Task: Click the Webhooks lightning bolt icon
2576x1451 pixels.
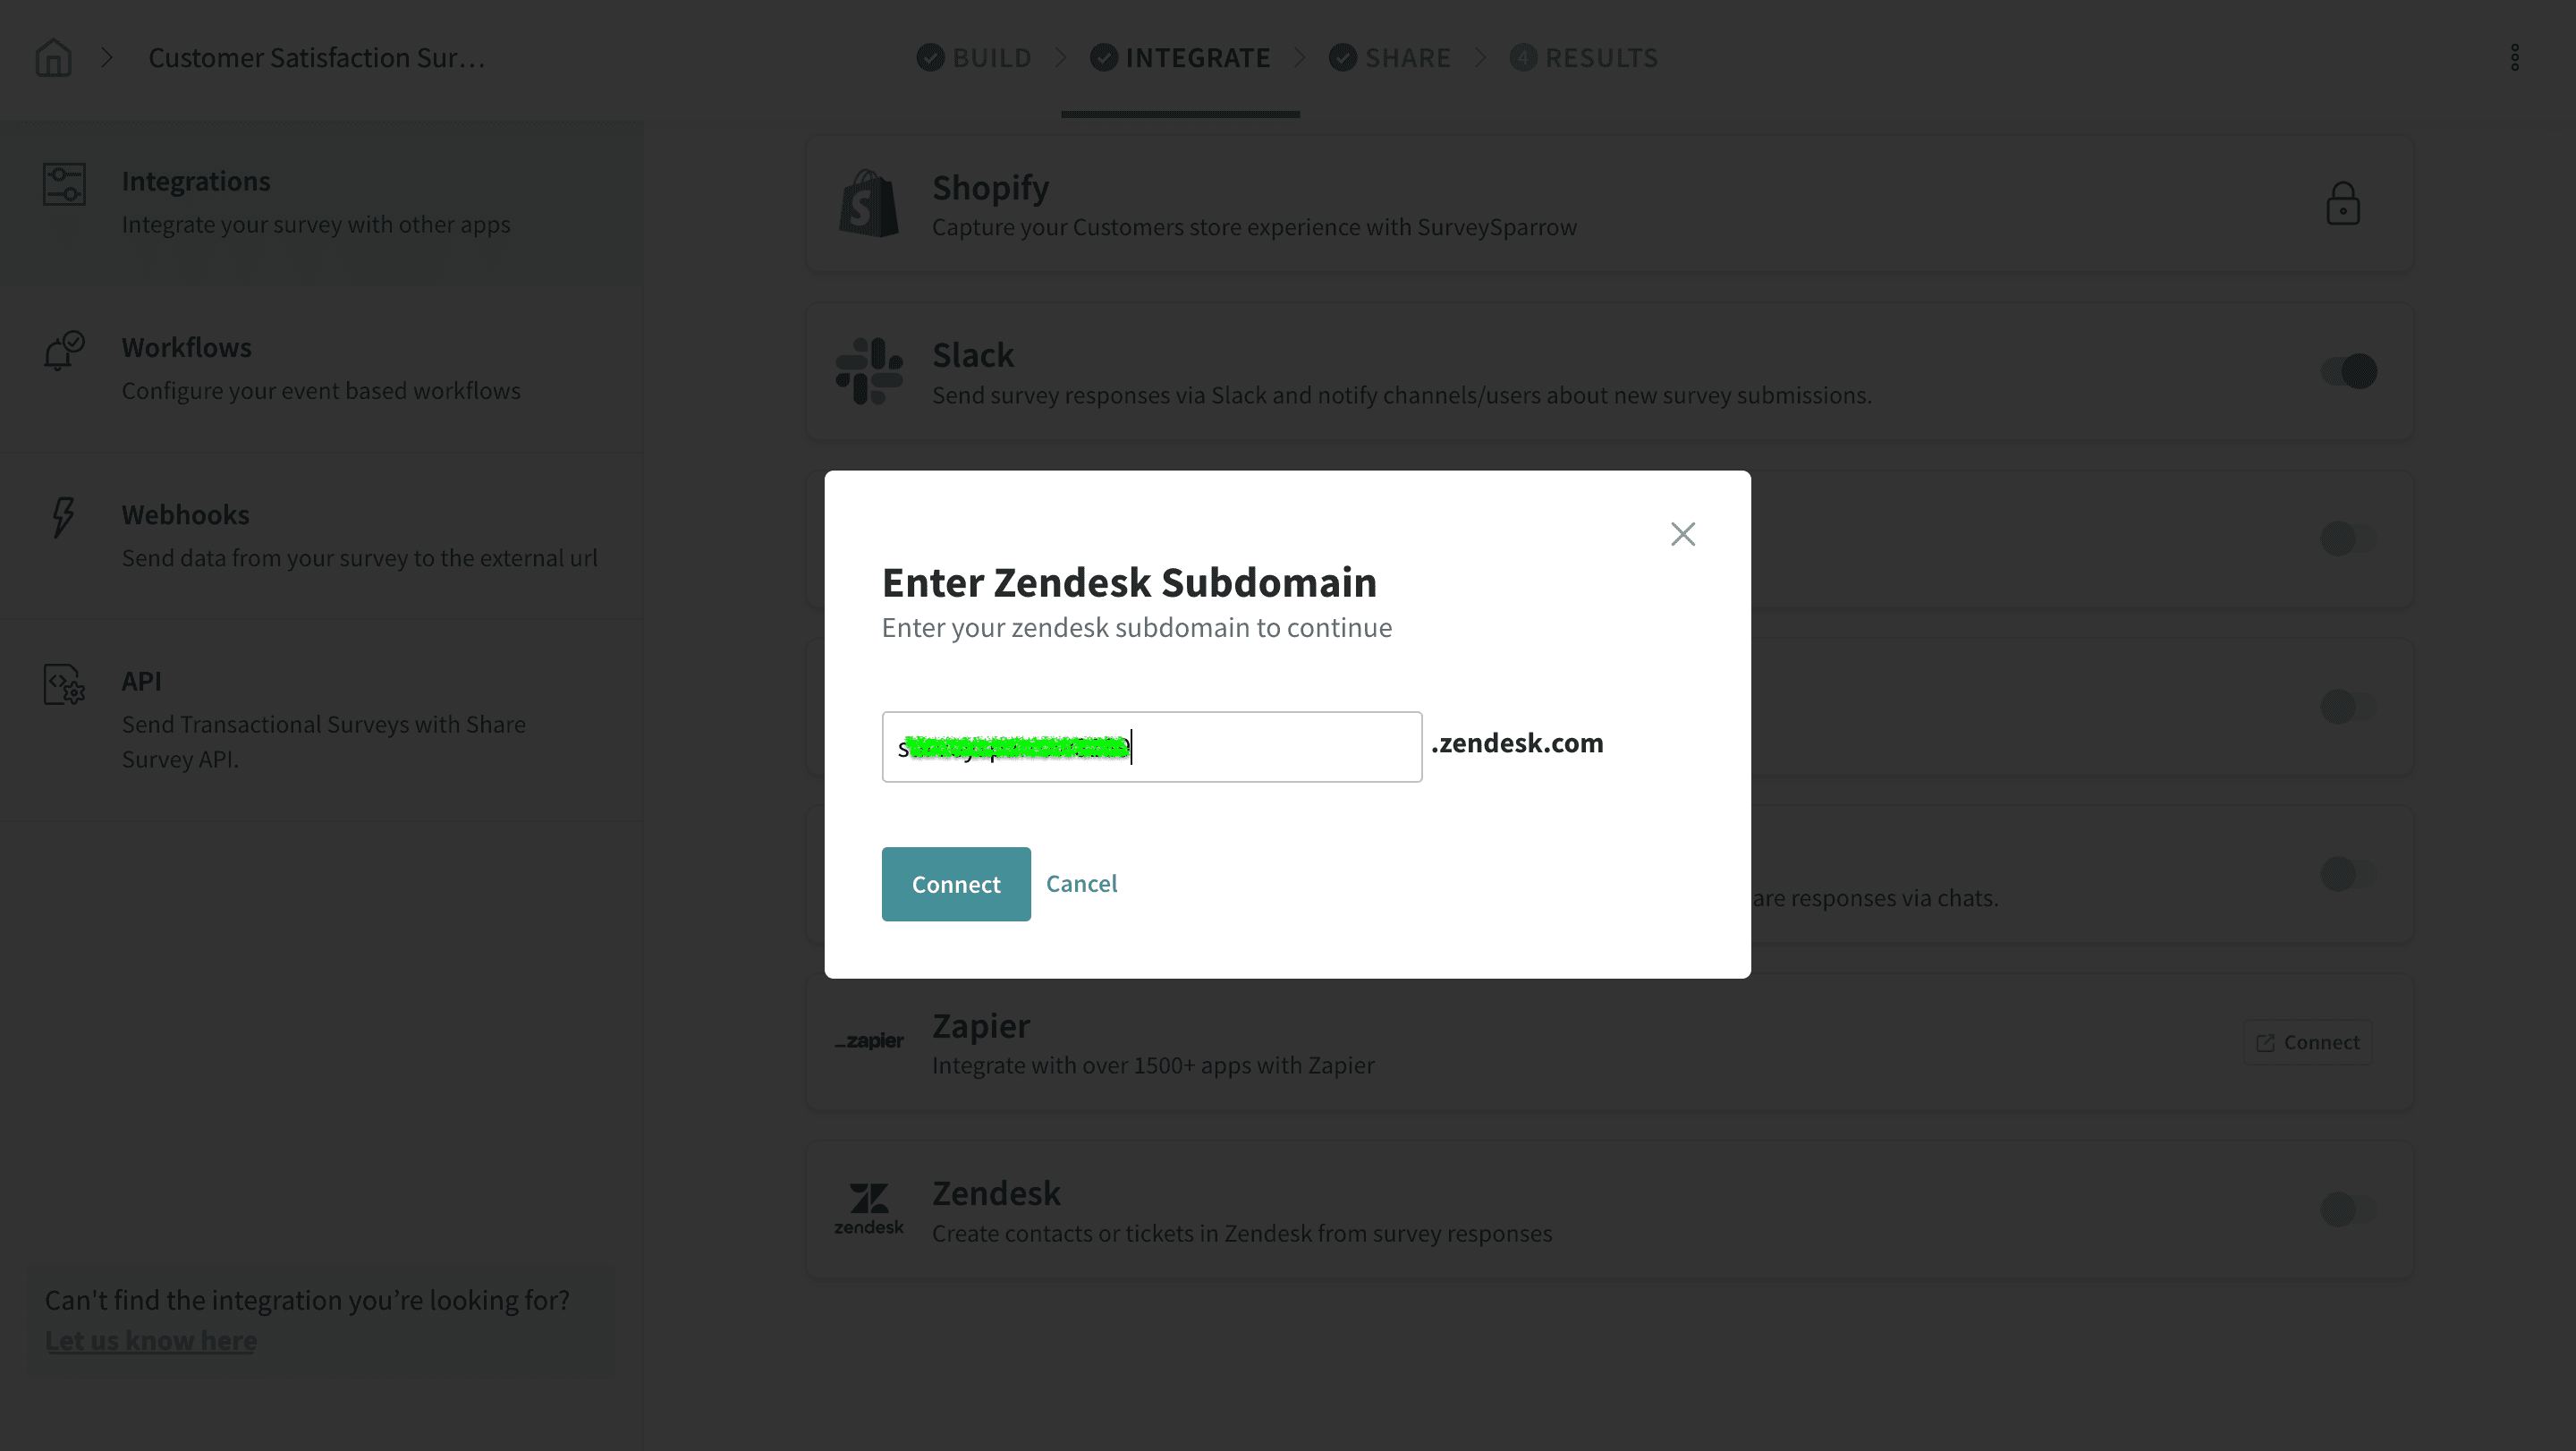Action: [63, 517]
